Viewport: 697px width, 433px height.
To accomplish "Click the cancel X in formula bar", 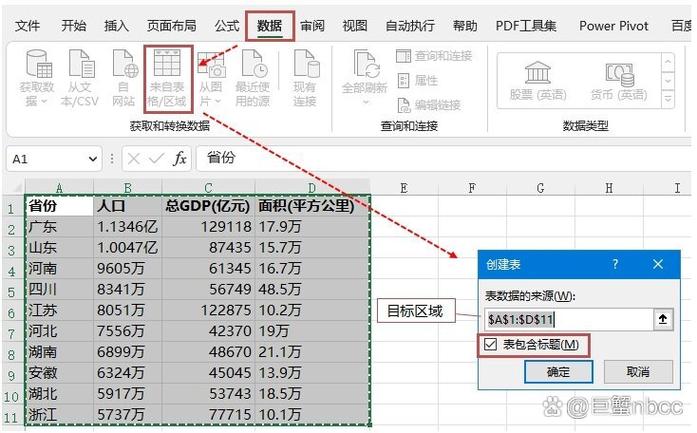I will click(133, 158).
